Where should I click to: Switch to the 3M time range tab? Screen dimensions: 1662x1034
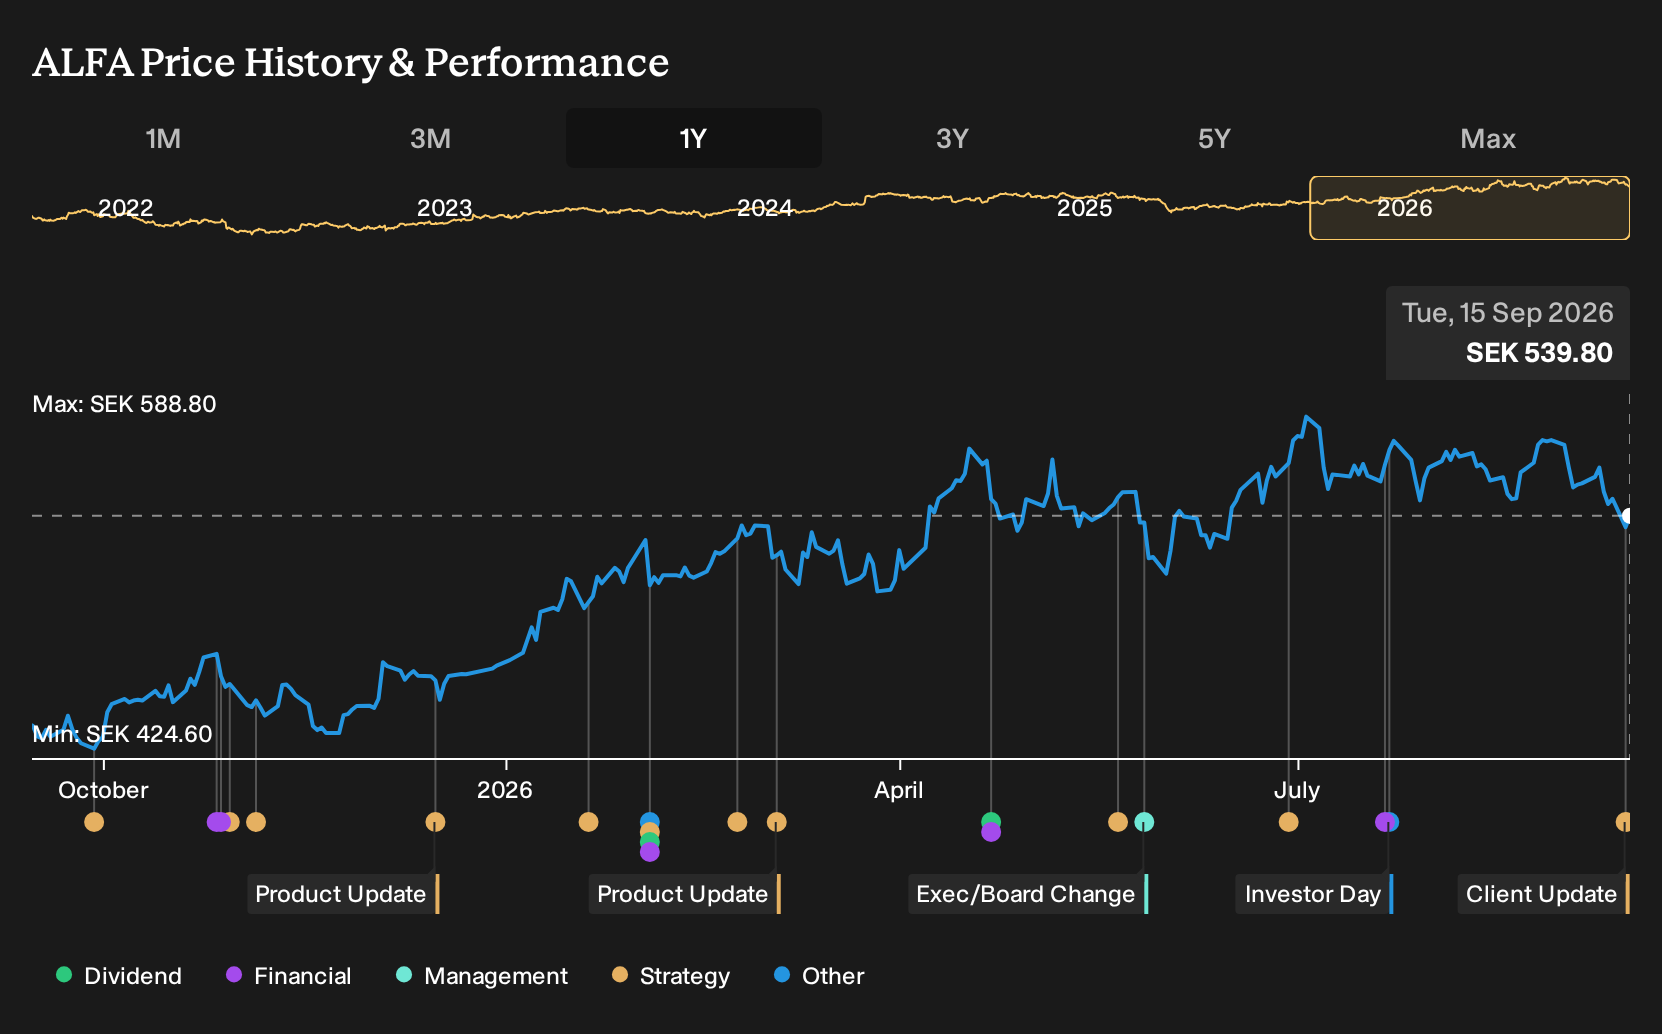[x=430, y=138]
